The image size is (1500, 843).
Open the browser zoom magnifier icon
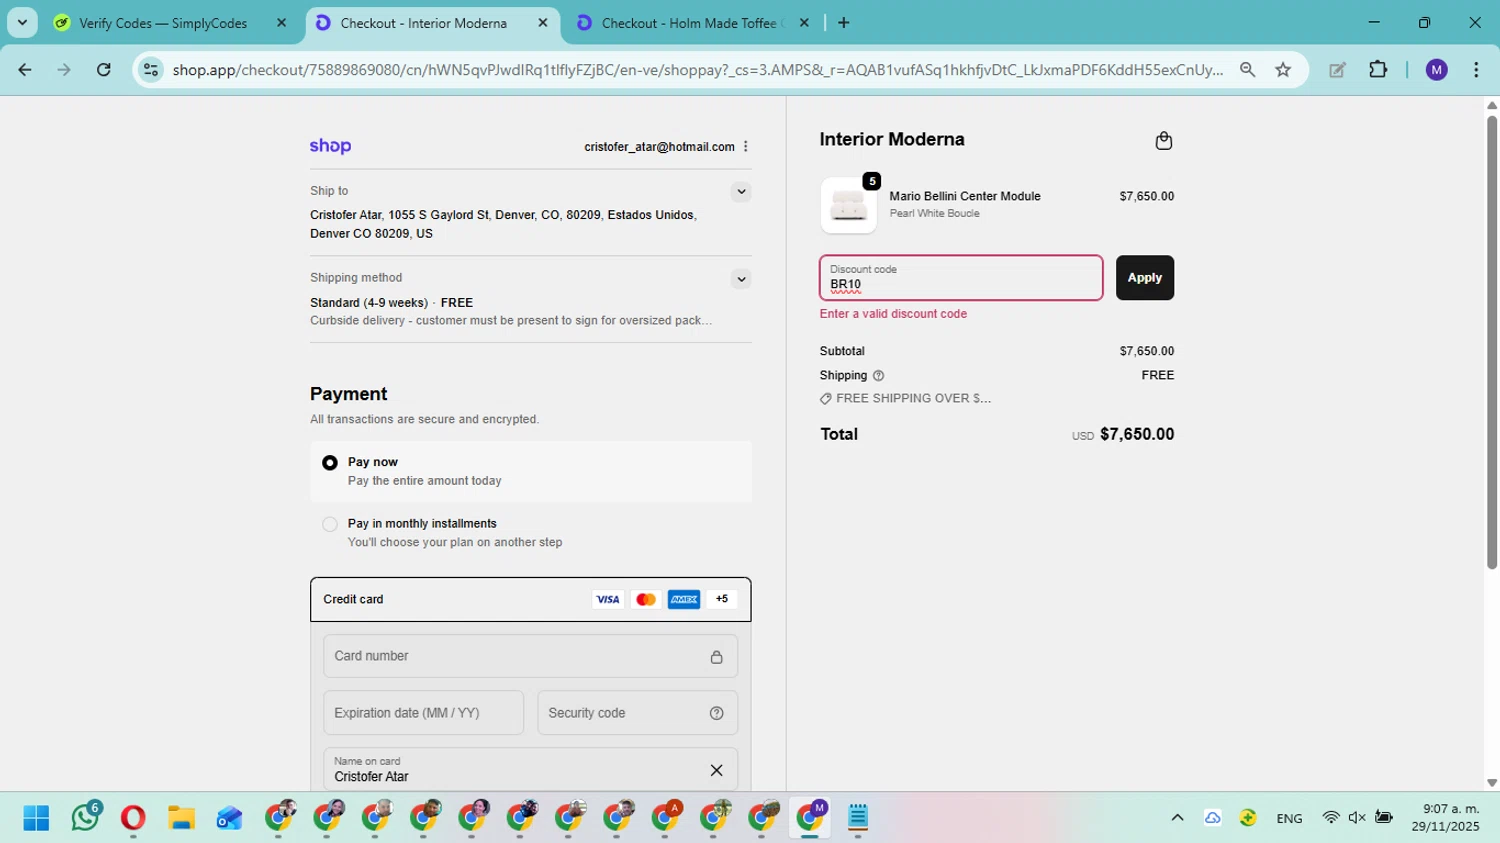[1247, 70]
